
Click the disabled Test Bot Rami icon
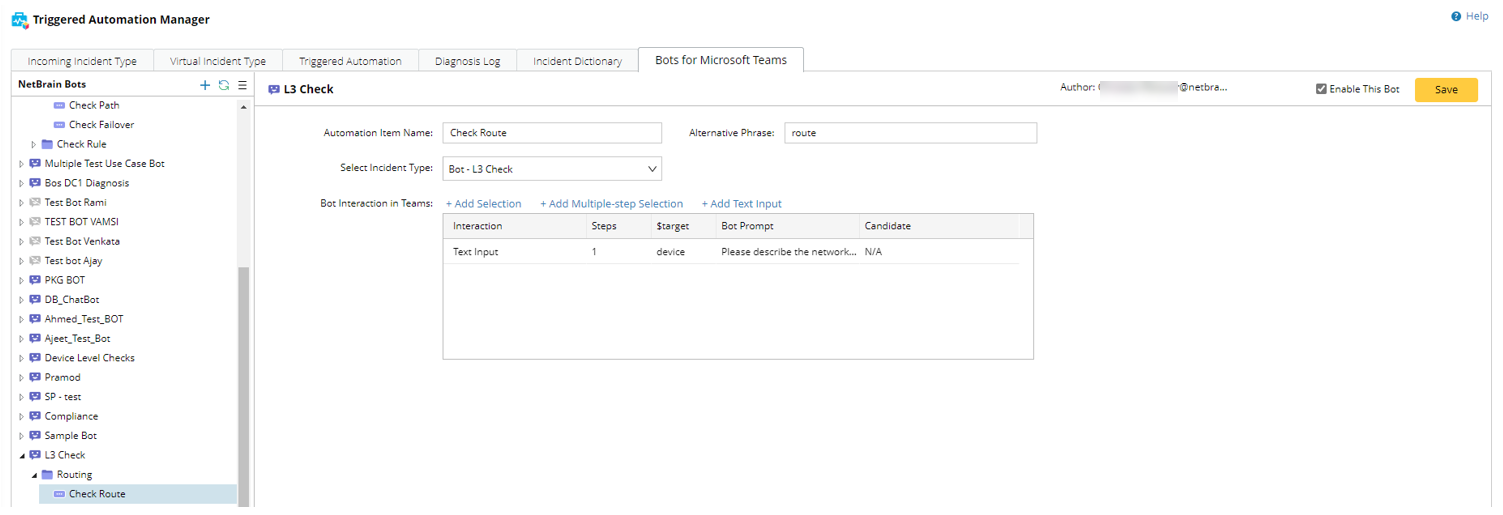35,202
